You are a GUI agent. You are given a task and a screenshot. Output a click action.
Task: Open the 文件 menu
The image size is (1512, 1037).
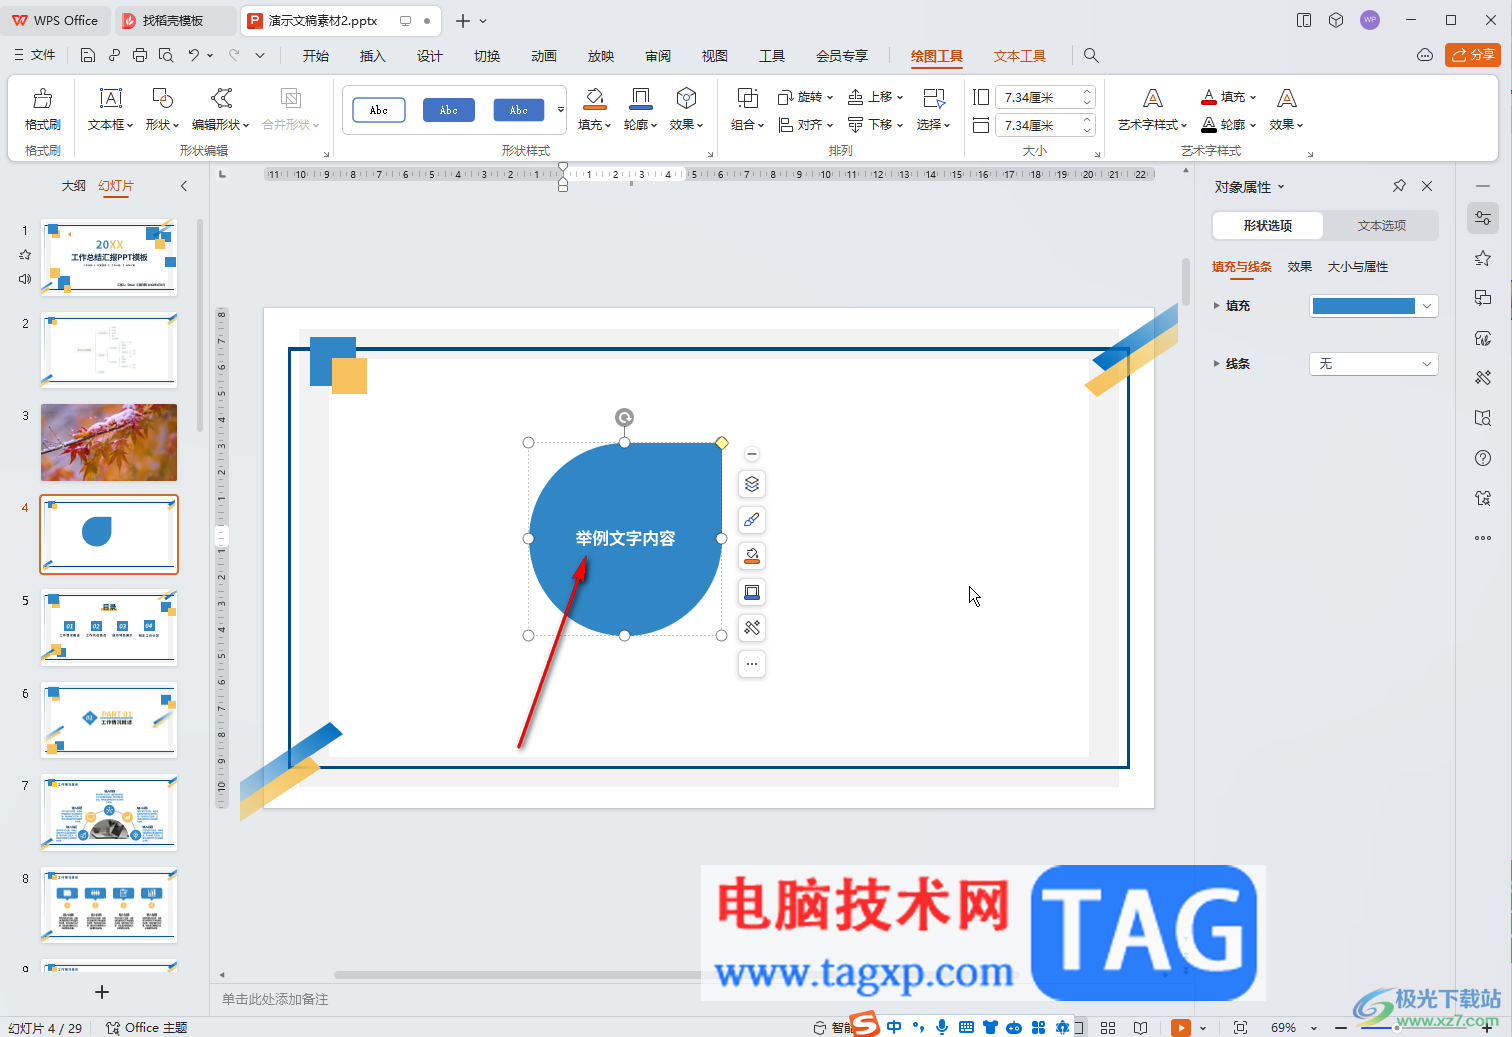34,55
